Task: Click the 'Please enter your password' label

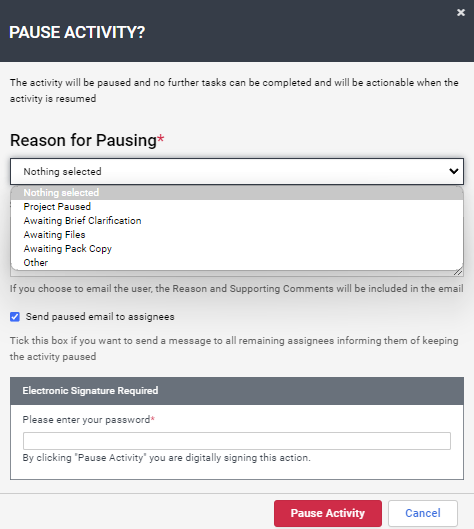Action: coord(88,420)
